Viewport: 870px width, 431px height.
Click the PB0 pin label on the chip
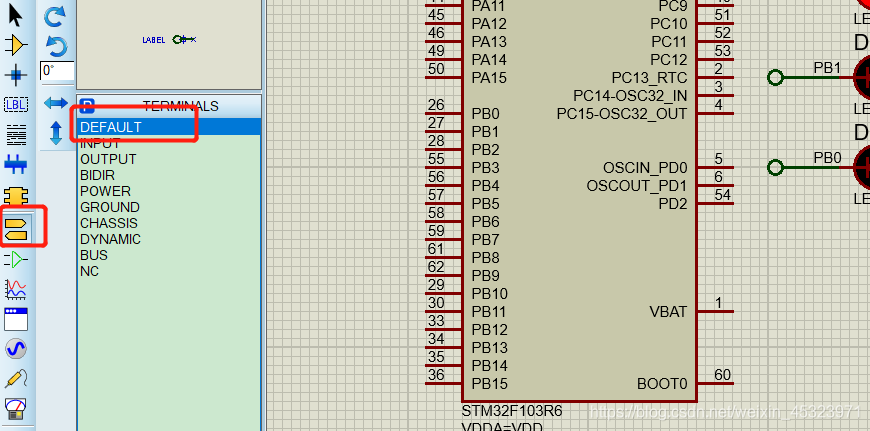[485, 114]
